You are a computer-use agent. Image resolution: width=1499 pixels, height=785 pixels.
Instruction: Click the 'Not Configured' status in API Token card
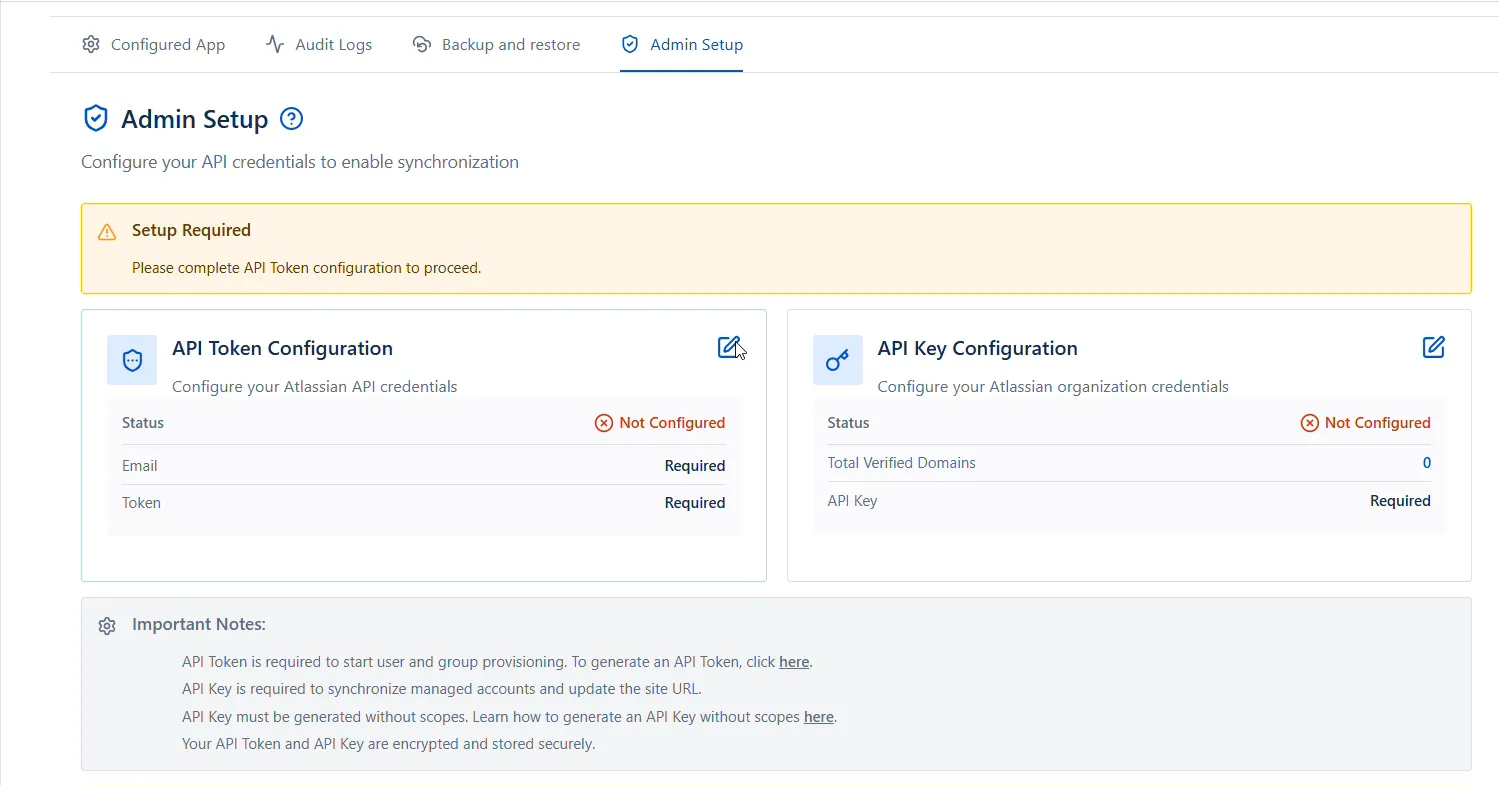coord(672,423)
